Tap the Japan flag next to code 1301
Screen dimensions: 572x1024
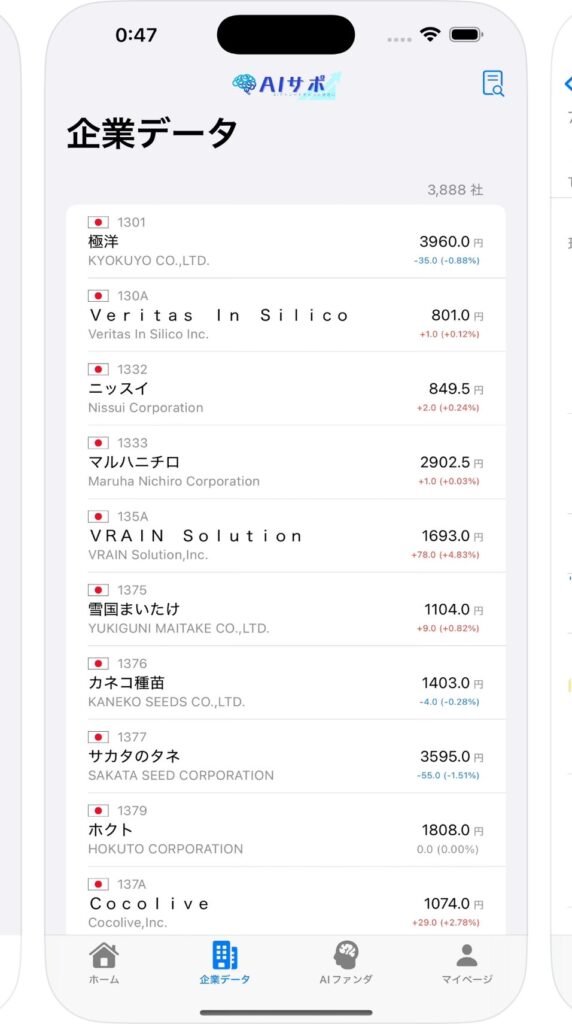pos(98,223)
